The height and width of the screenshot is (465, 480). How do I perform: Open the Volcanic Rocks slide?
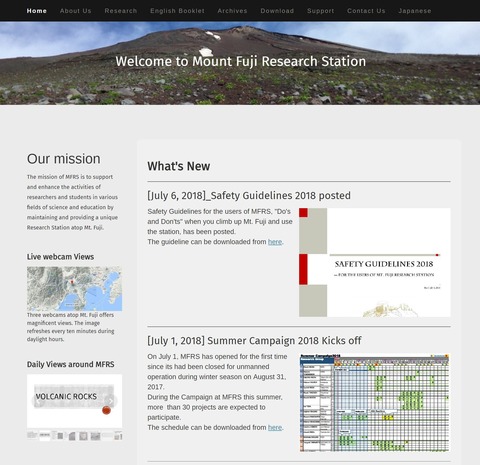click(74, 401)
